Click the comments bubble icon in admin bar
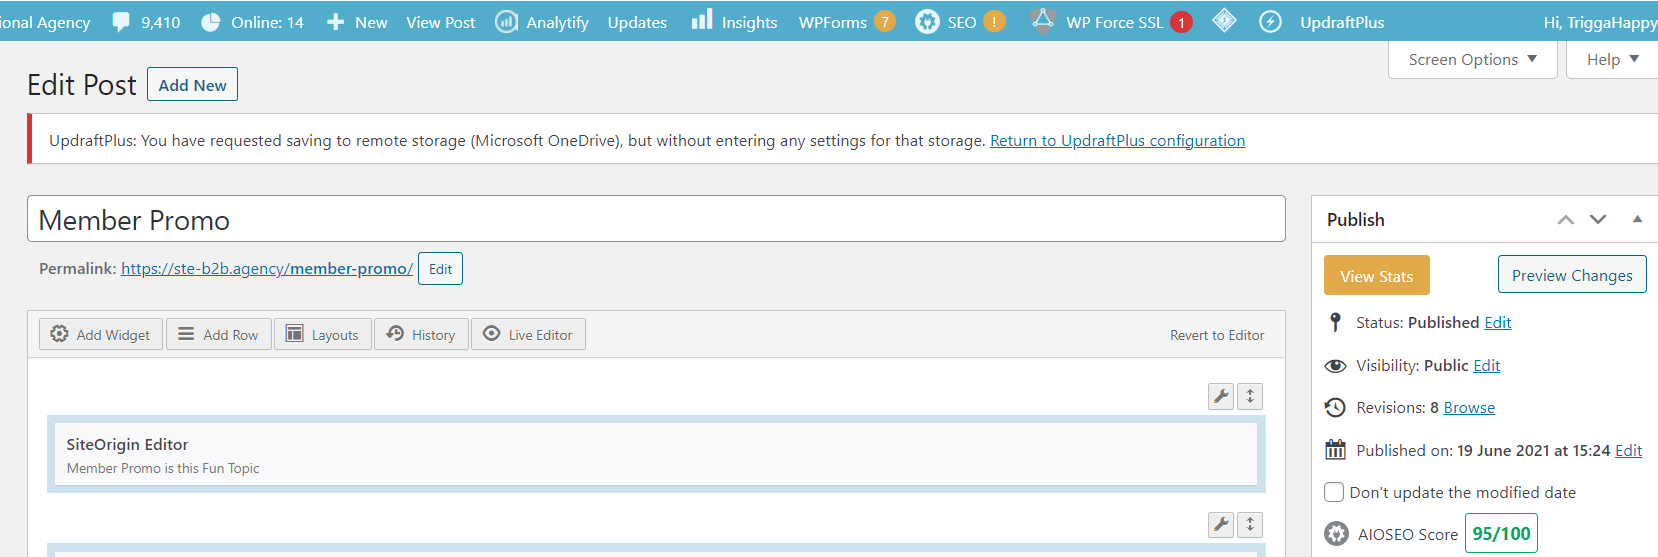The height and width of the screenshot is (557, 1658). click(121, 21)
